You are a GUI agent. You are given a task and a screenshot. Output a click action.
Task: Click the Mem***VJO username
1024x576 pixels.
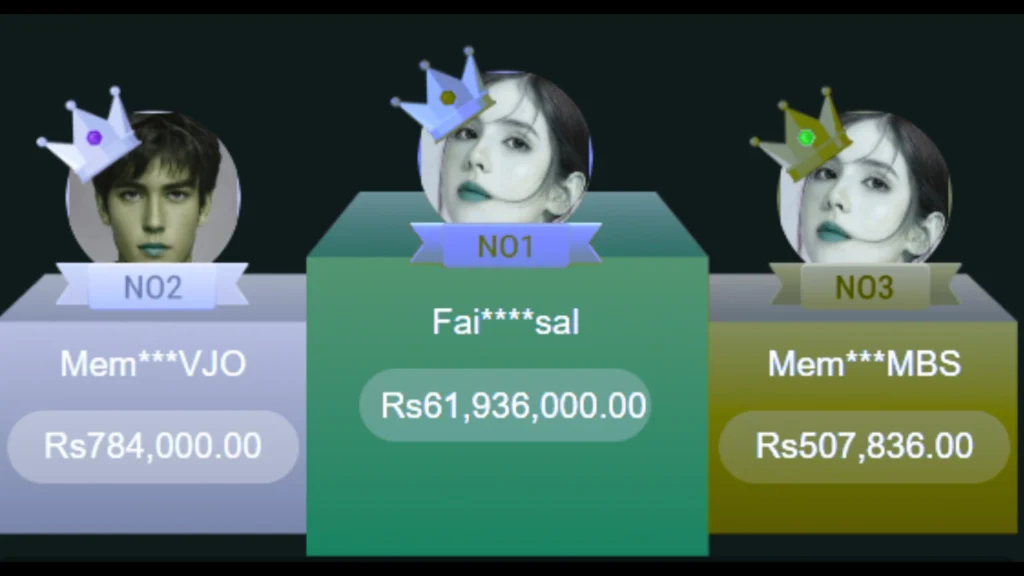pyautogui.click(x=153, y=364)
